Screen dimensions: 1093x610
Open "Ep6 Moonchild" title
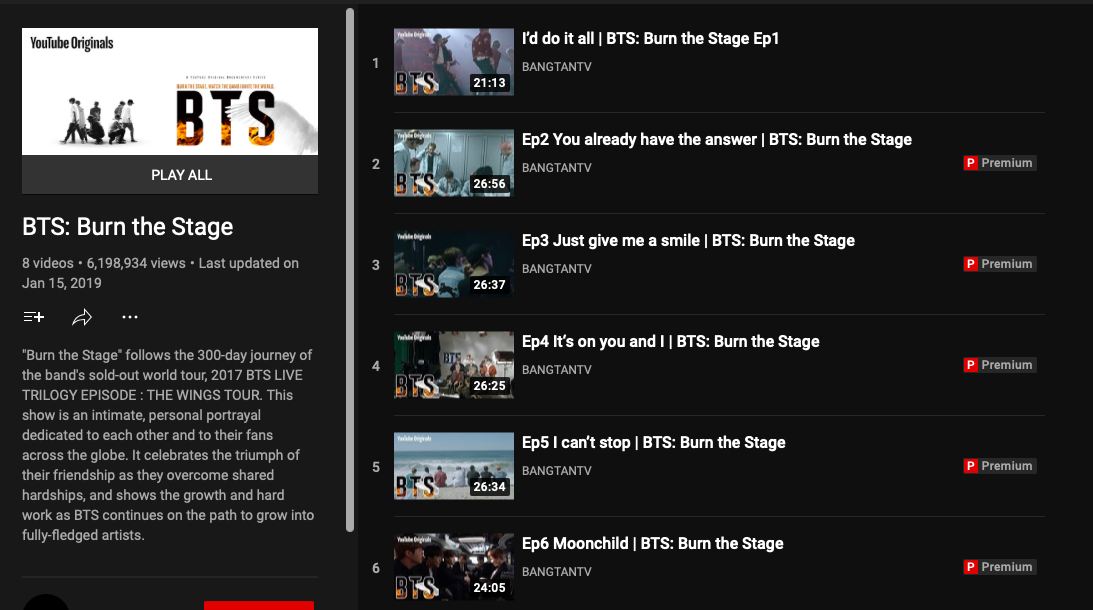tap(652, 544)
